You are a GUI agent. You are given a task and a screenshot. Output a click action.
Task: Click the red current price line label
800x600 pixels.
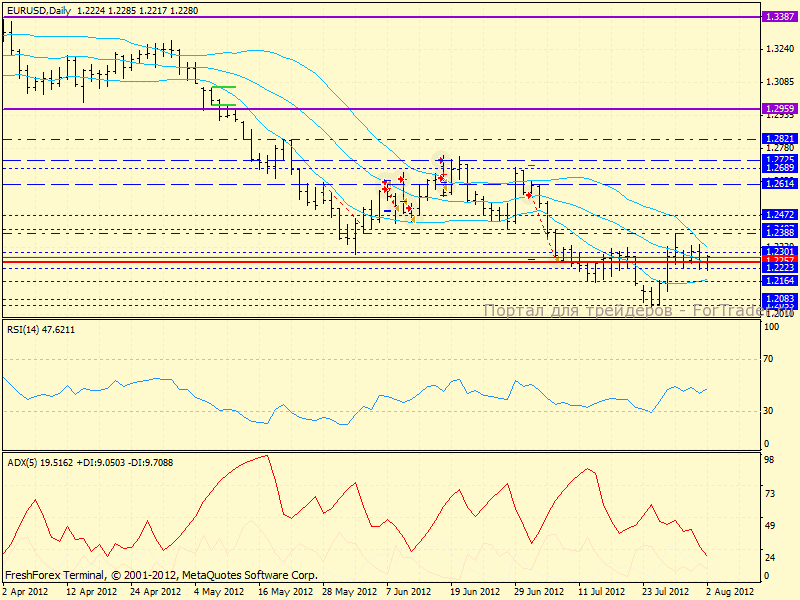pos(777,260)
